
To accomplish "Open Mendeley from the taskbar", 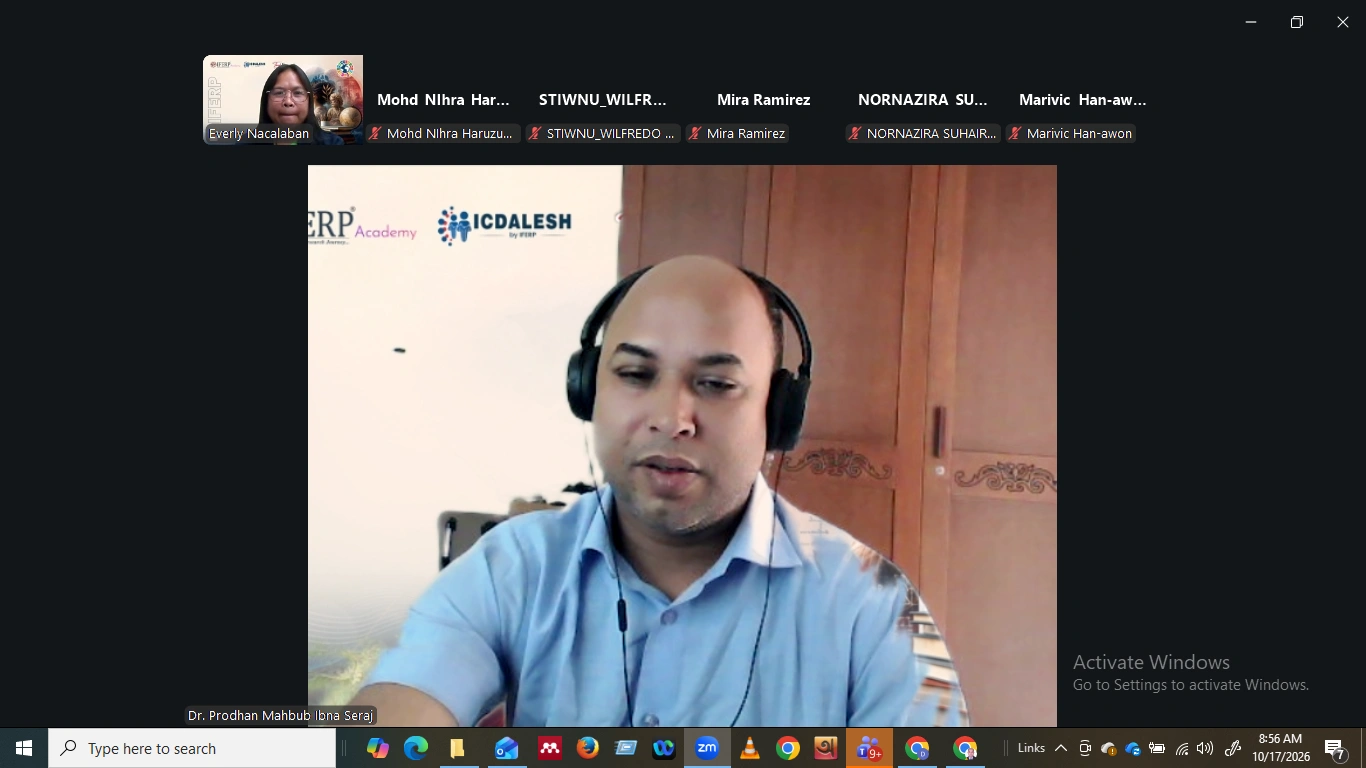I will click(549, 748).
